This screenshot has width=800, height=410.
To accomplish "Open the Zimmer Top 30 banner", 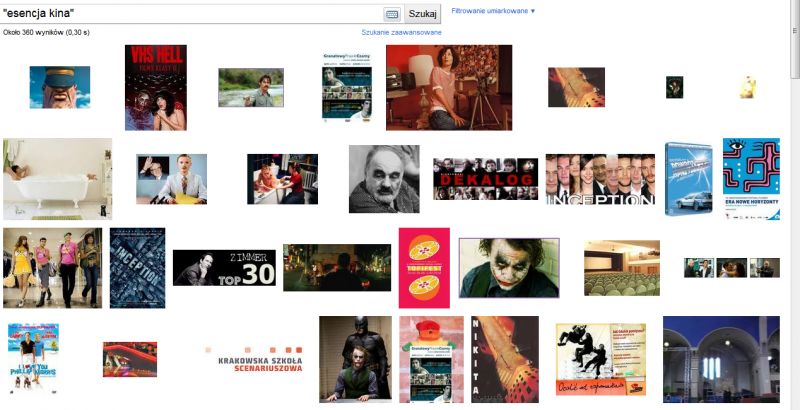I will (x=224, y=268).
